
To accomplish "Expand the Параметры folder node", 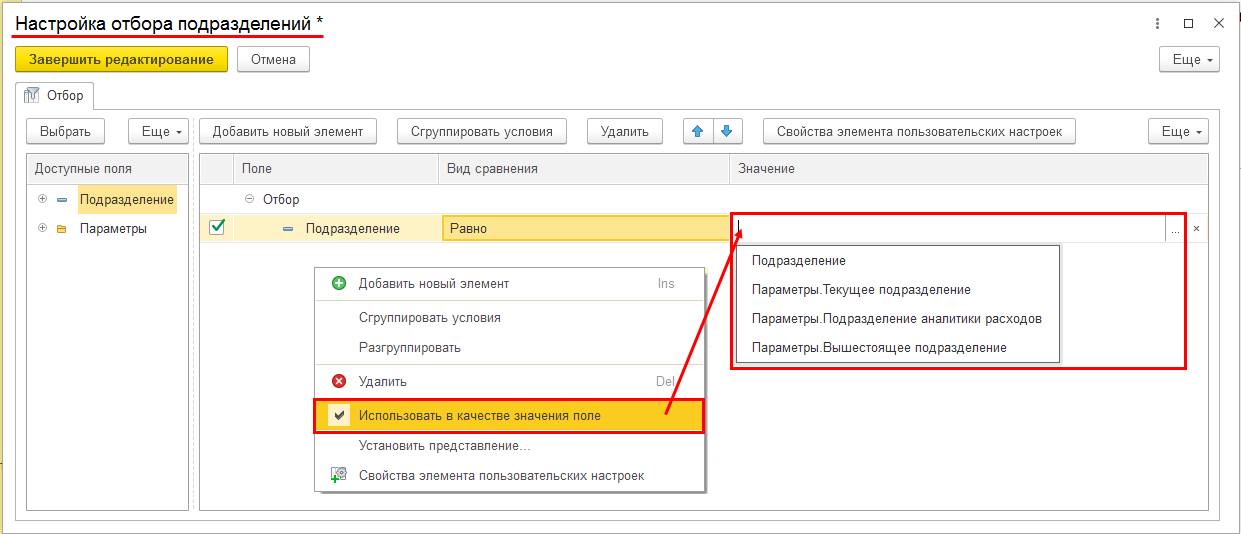I will click(42, 228).
